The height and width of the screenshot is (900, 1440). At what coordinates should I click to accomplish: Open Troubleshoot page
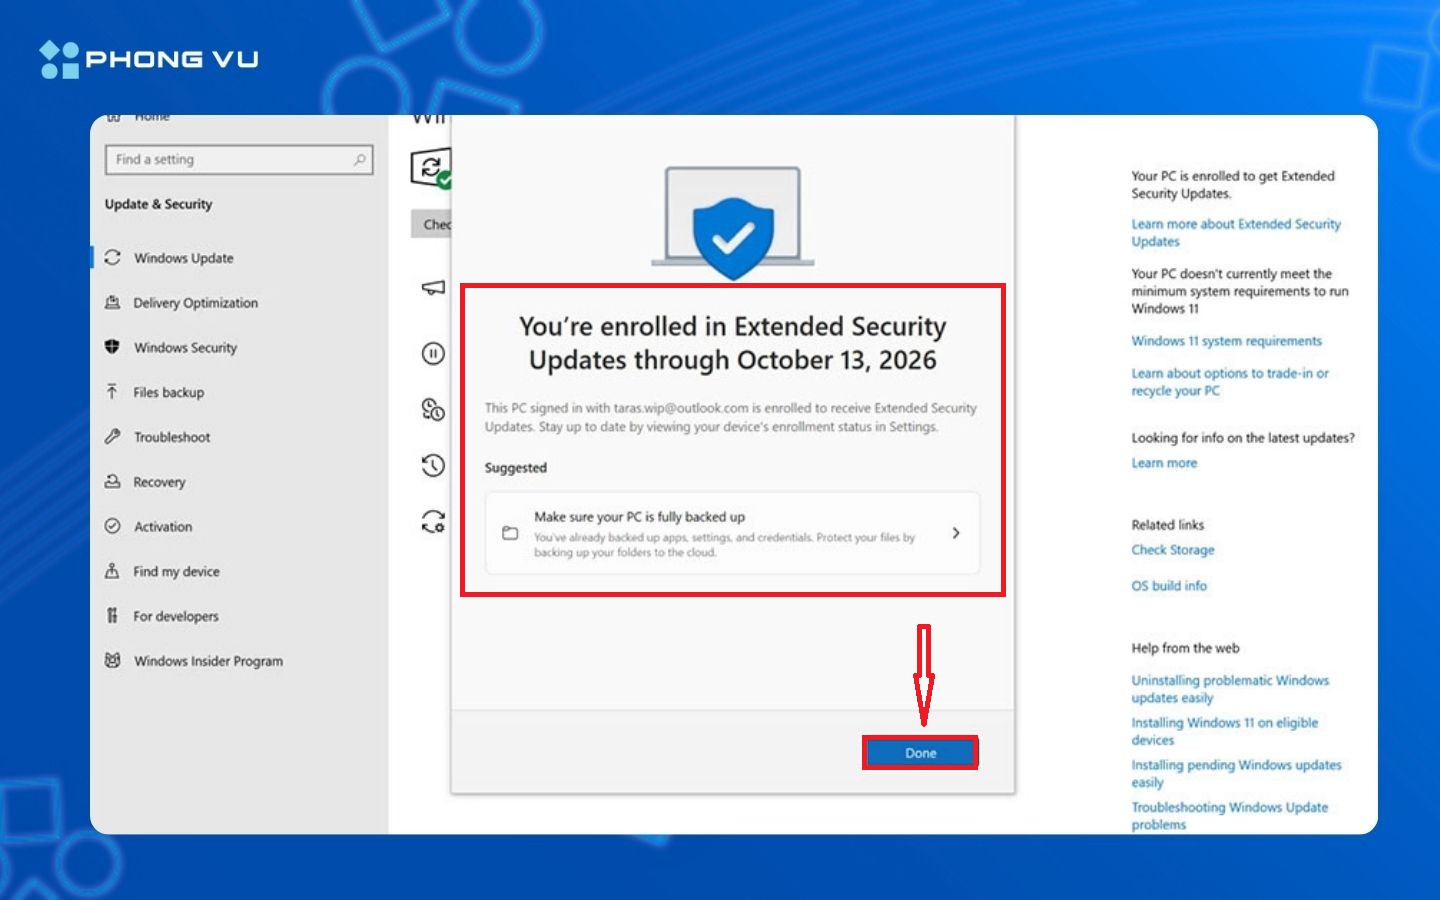172,437
